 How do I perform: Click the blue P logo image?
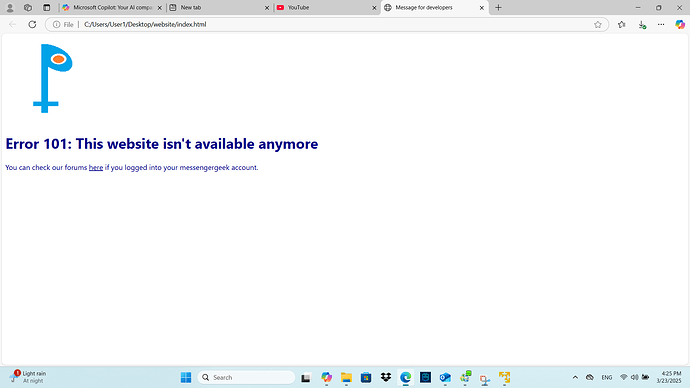52,78
